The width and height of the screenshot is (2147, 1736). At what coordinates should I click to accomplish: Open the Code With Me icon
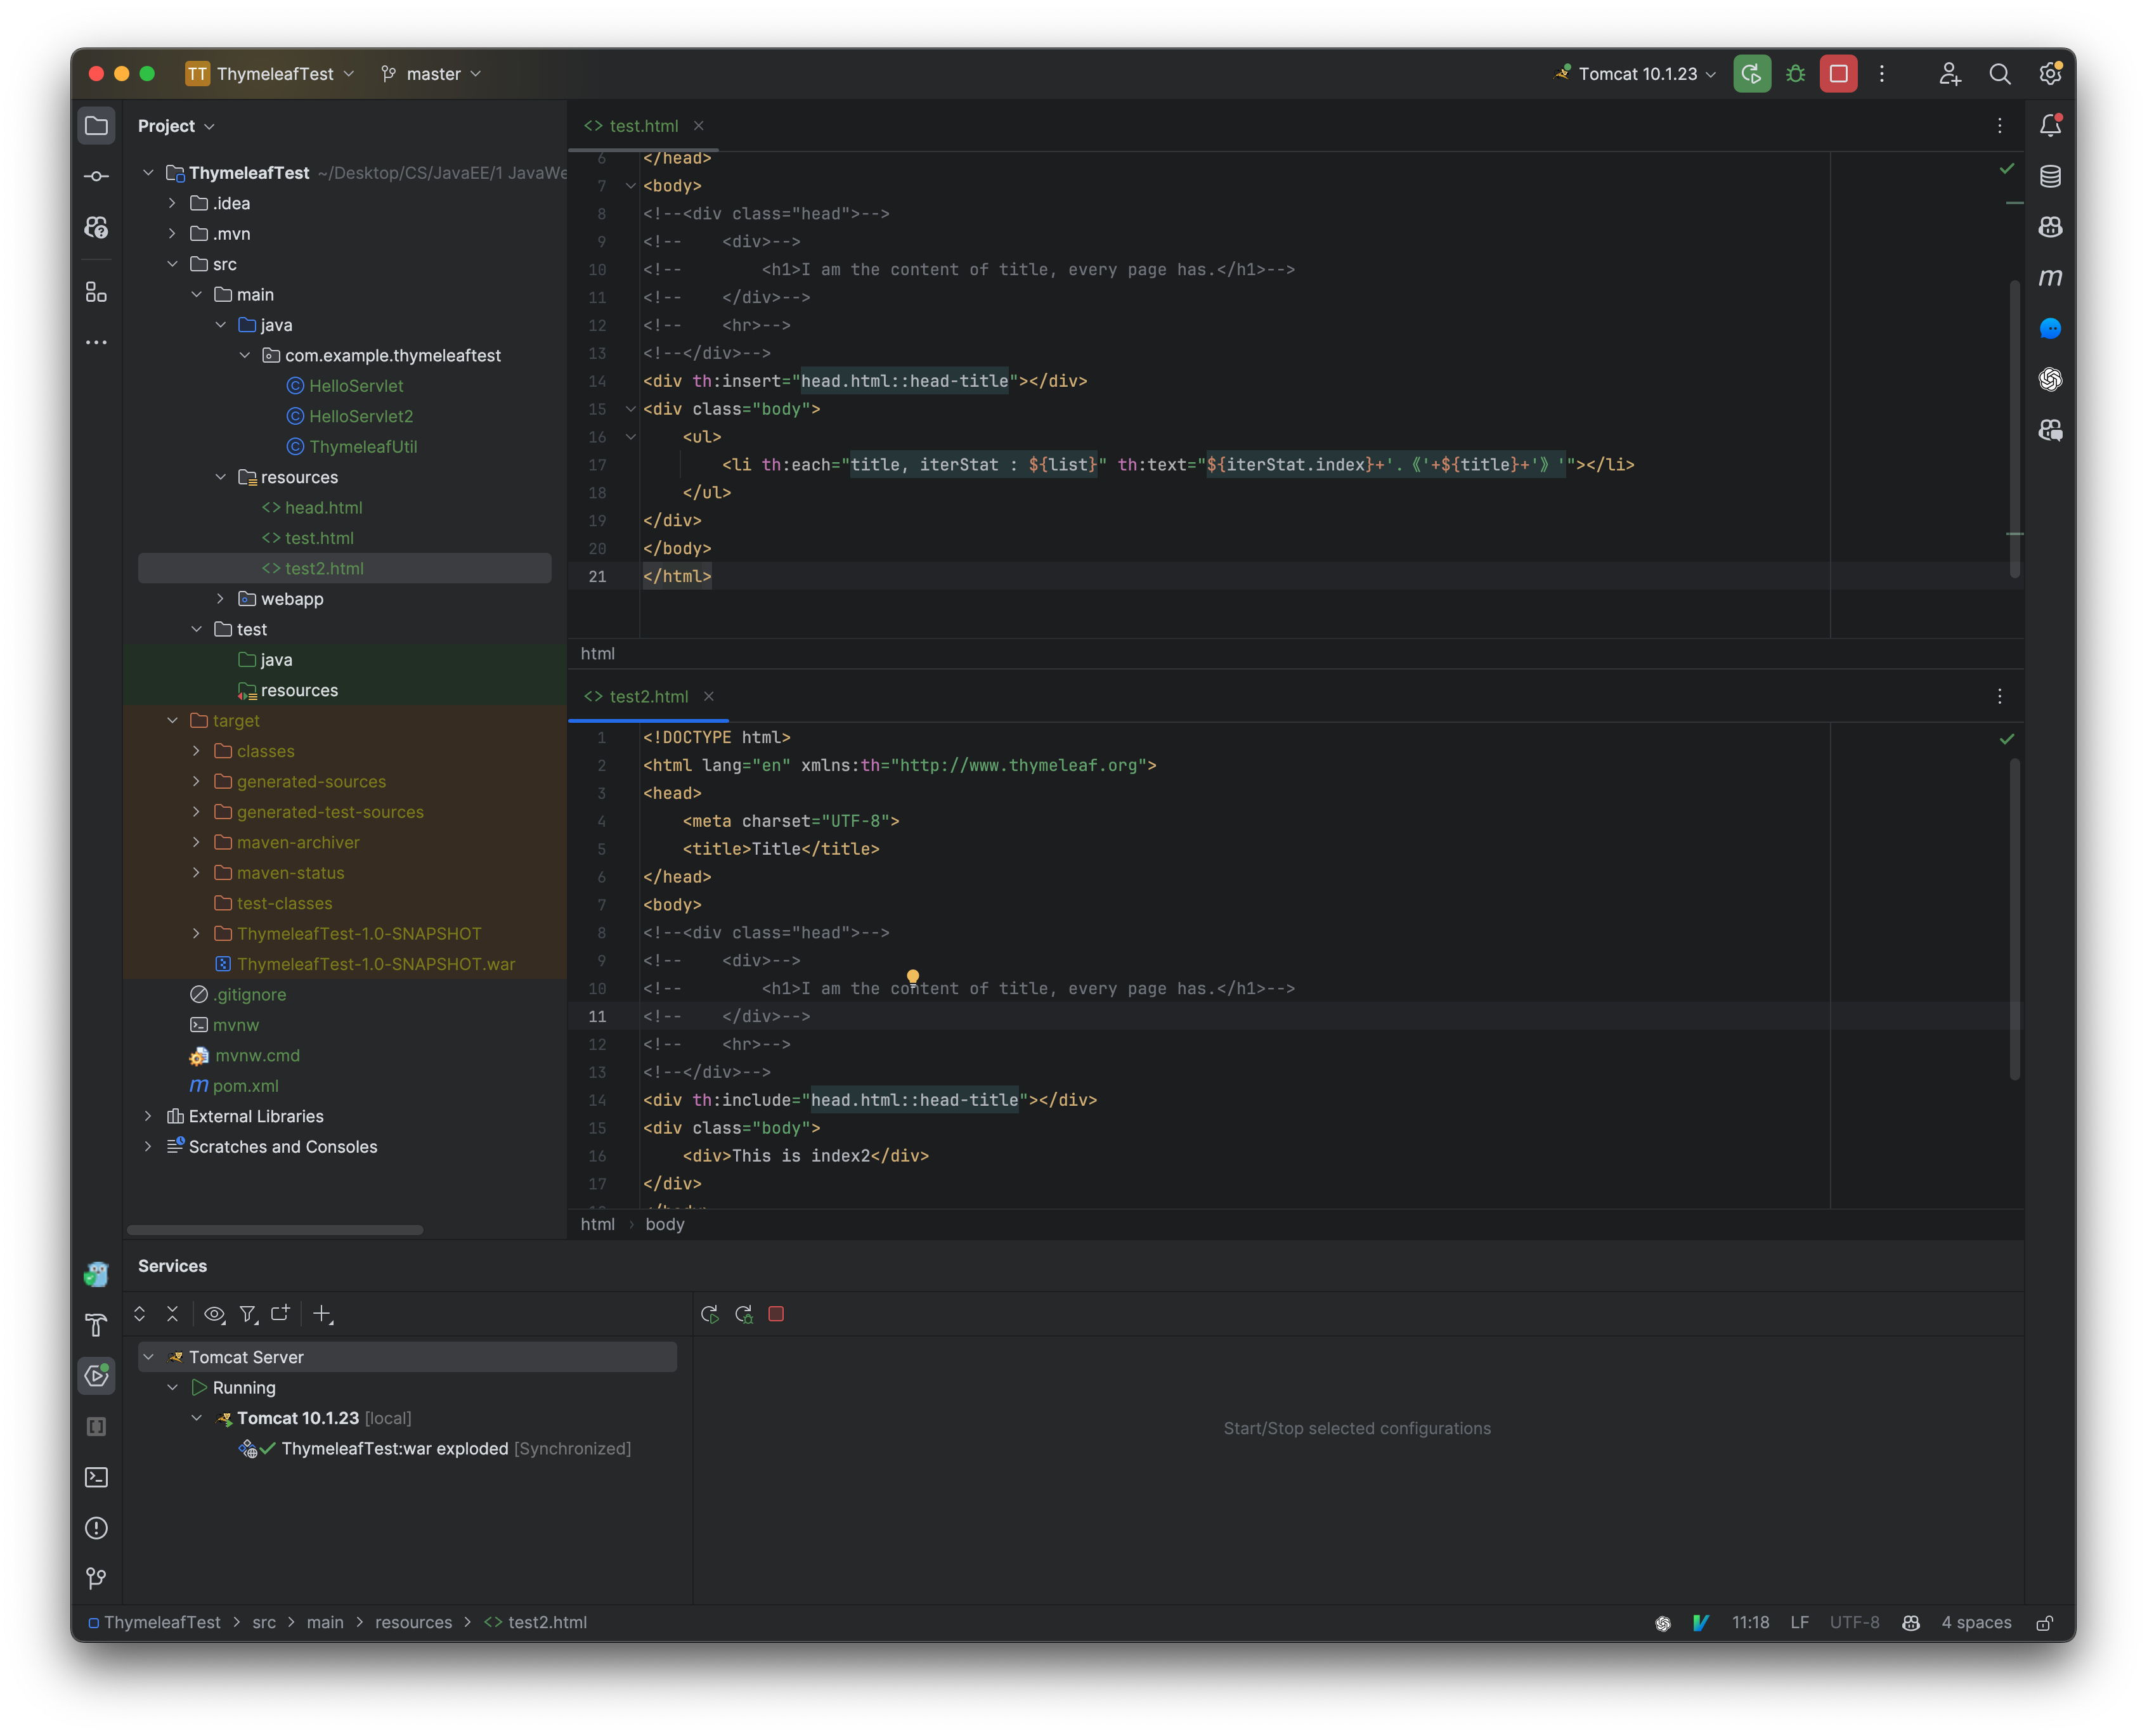point(1950,74)
